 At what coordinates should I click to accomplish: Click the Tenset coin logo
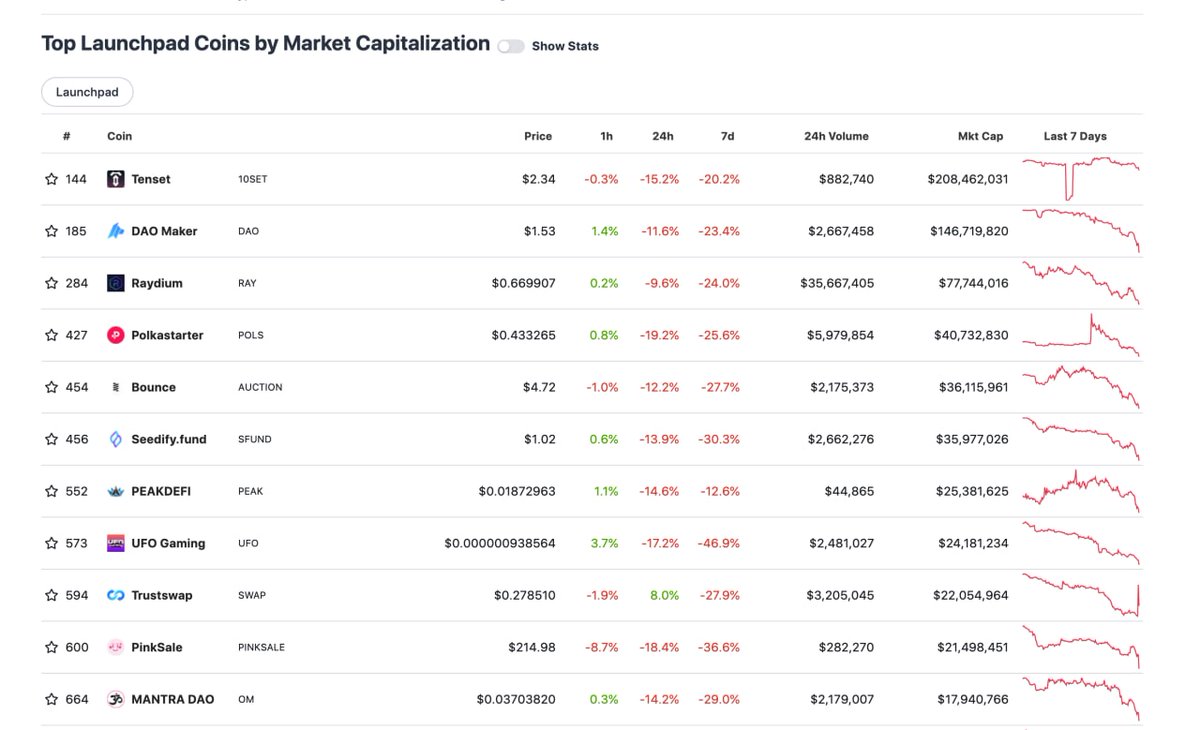coord(116,179)
